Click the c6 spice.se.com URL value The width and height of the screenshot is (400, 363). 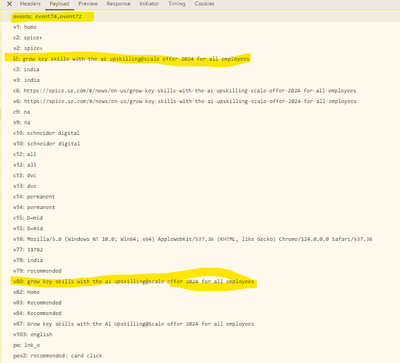point(190,91)
